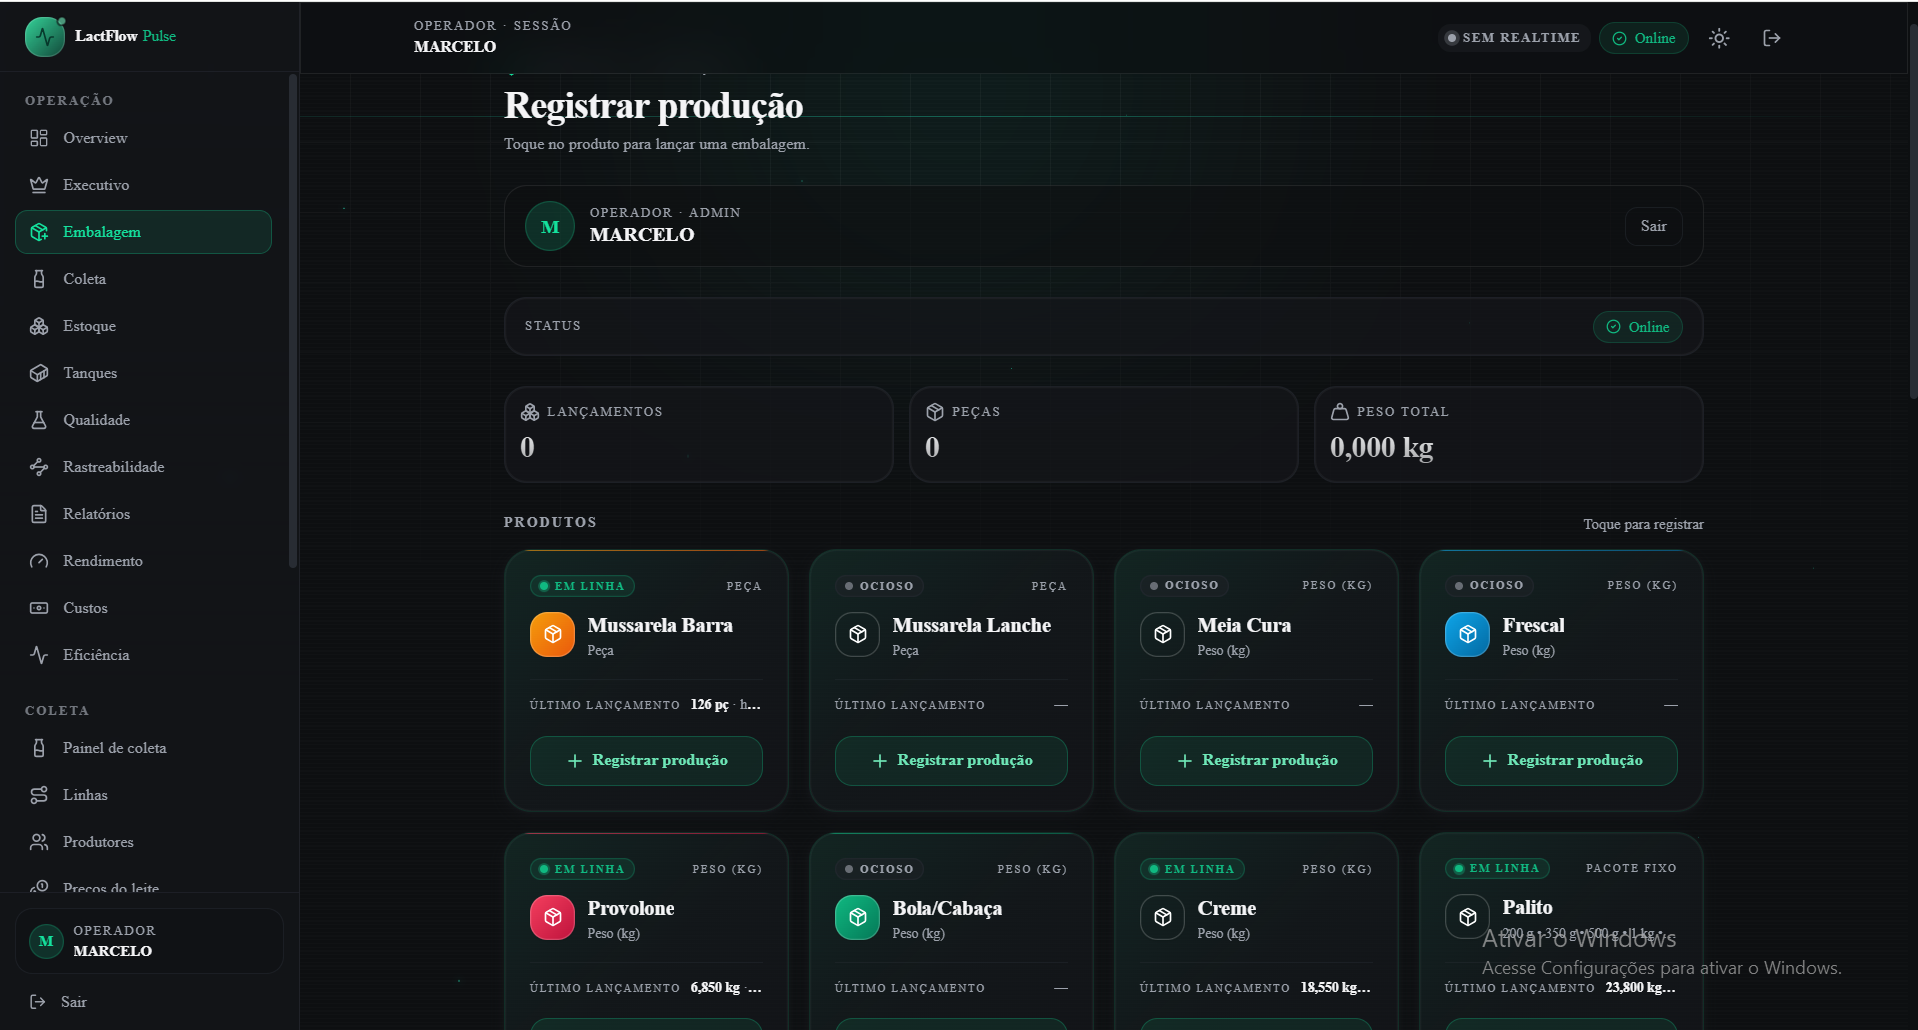
Task: Click EM LINHA badge on Provolone
Action: coord(582,869)
